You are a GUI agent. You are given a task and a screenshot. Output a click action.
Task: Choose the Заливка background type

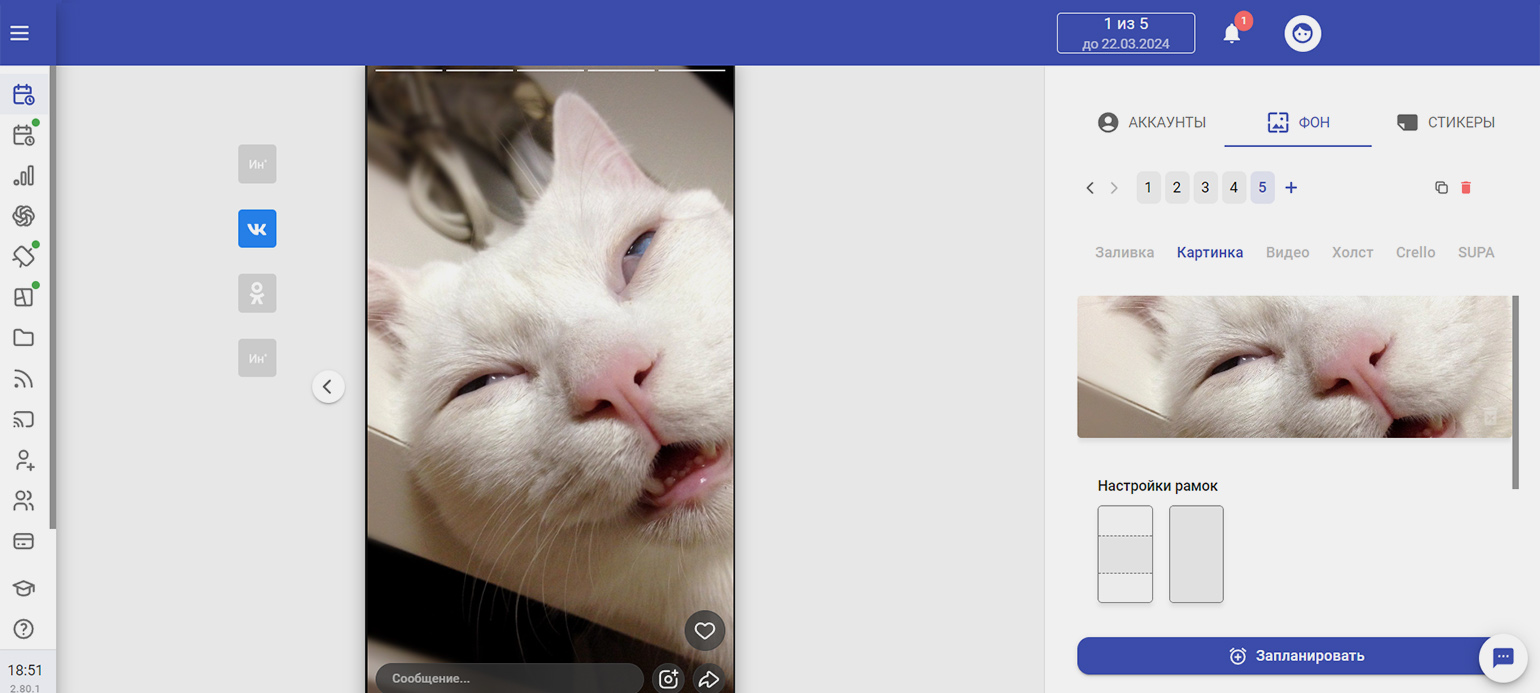coord(1125,253)
